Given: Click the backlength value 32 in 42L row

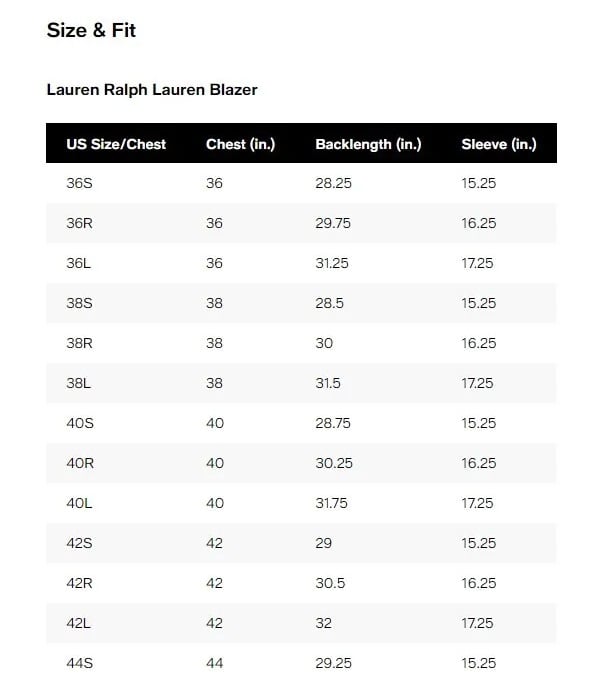Looking at the screenshot, I should (324, 623).
